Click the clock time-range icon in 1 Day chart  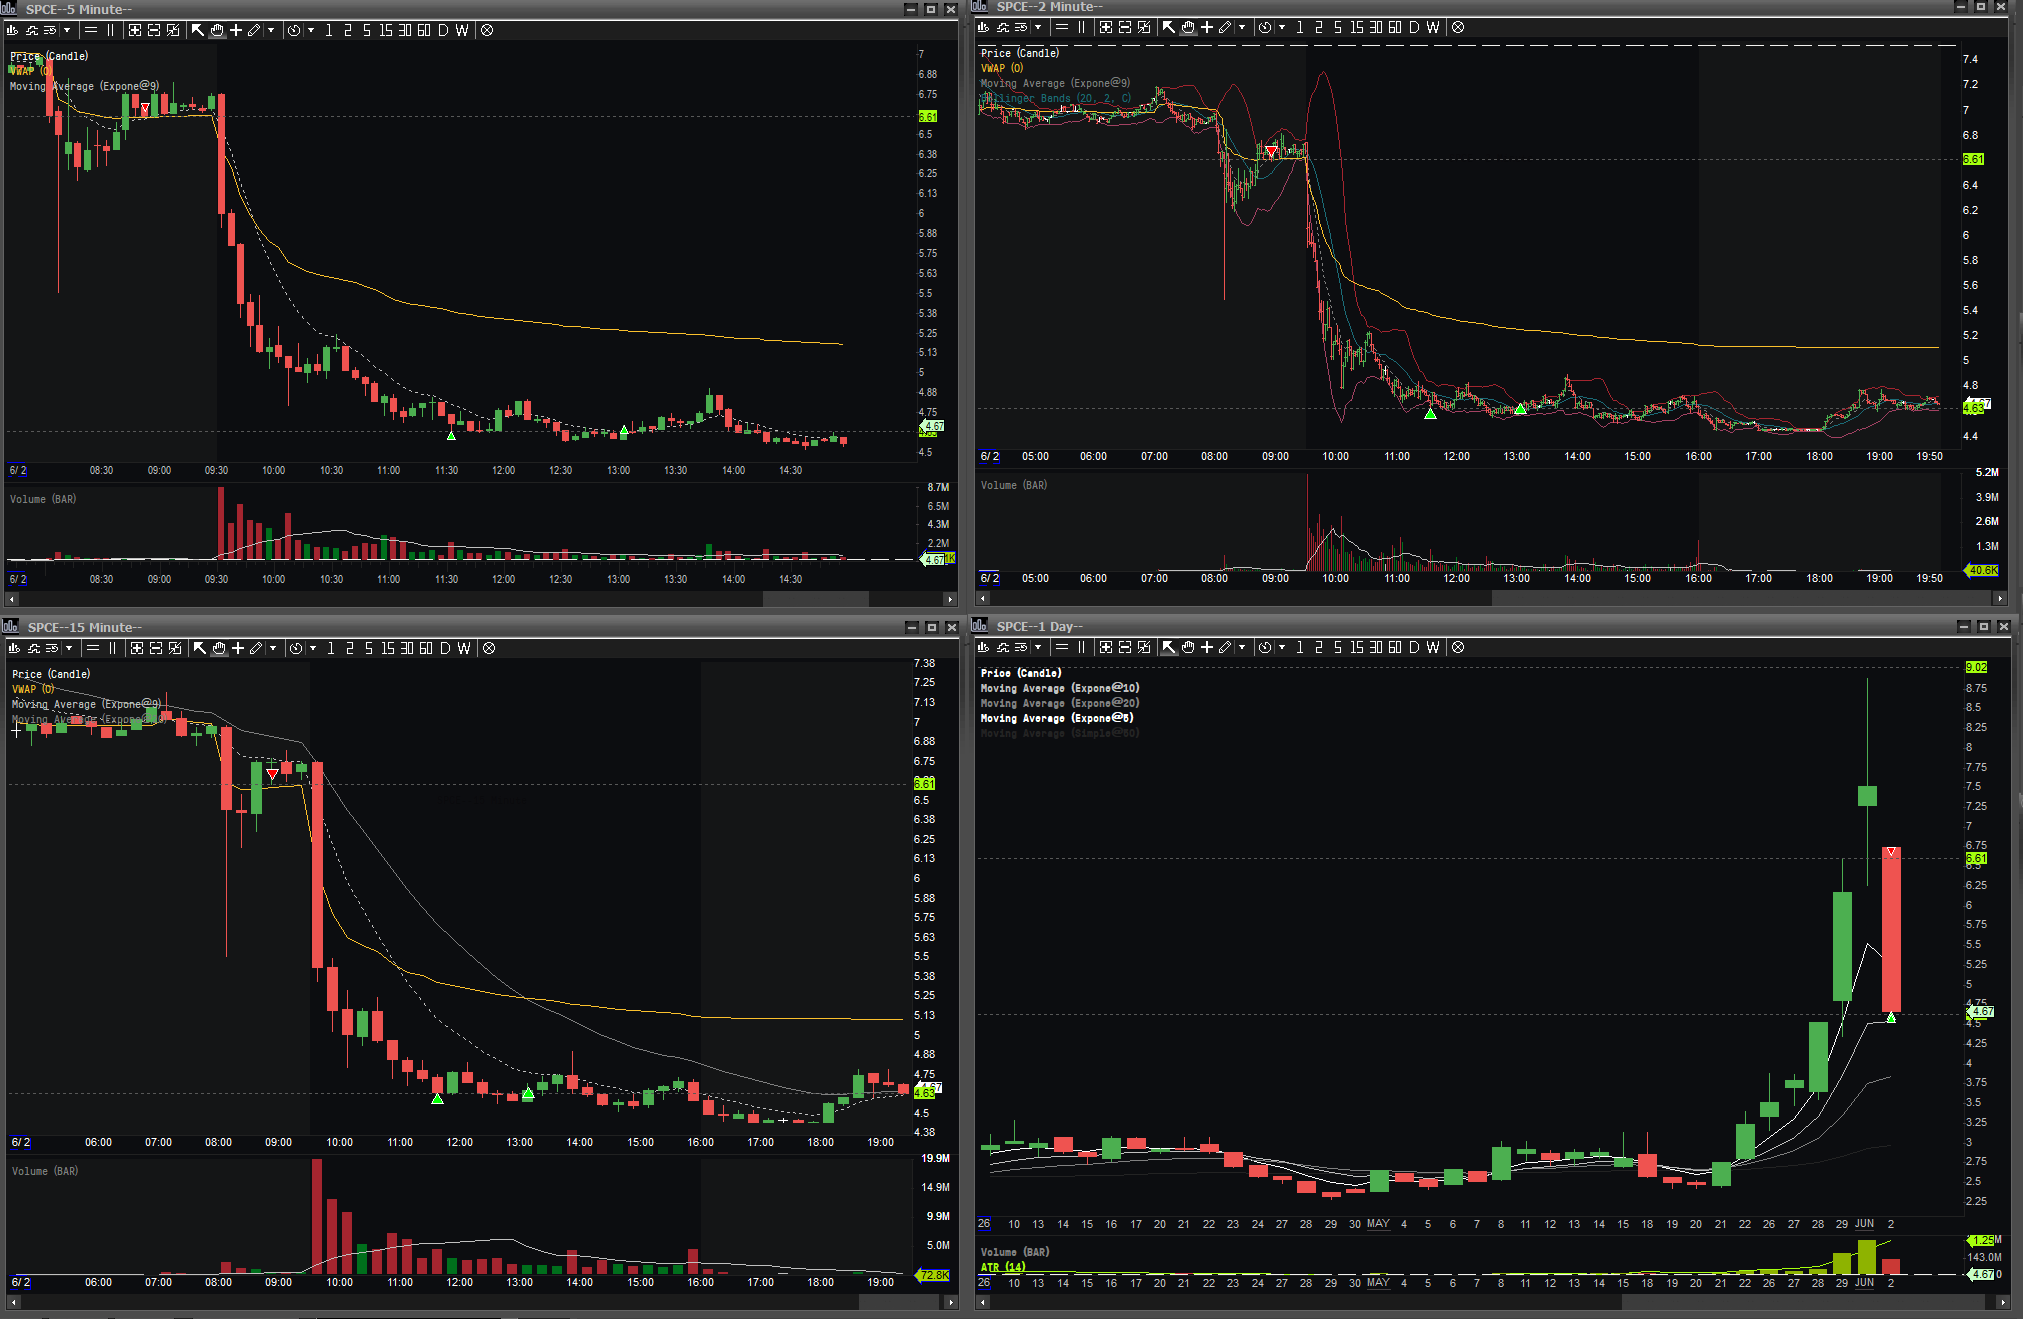1265,647
